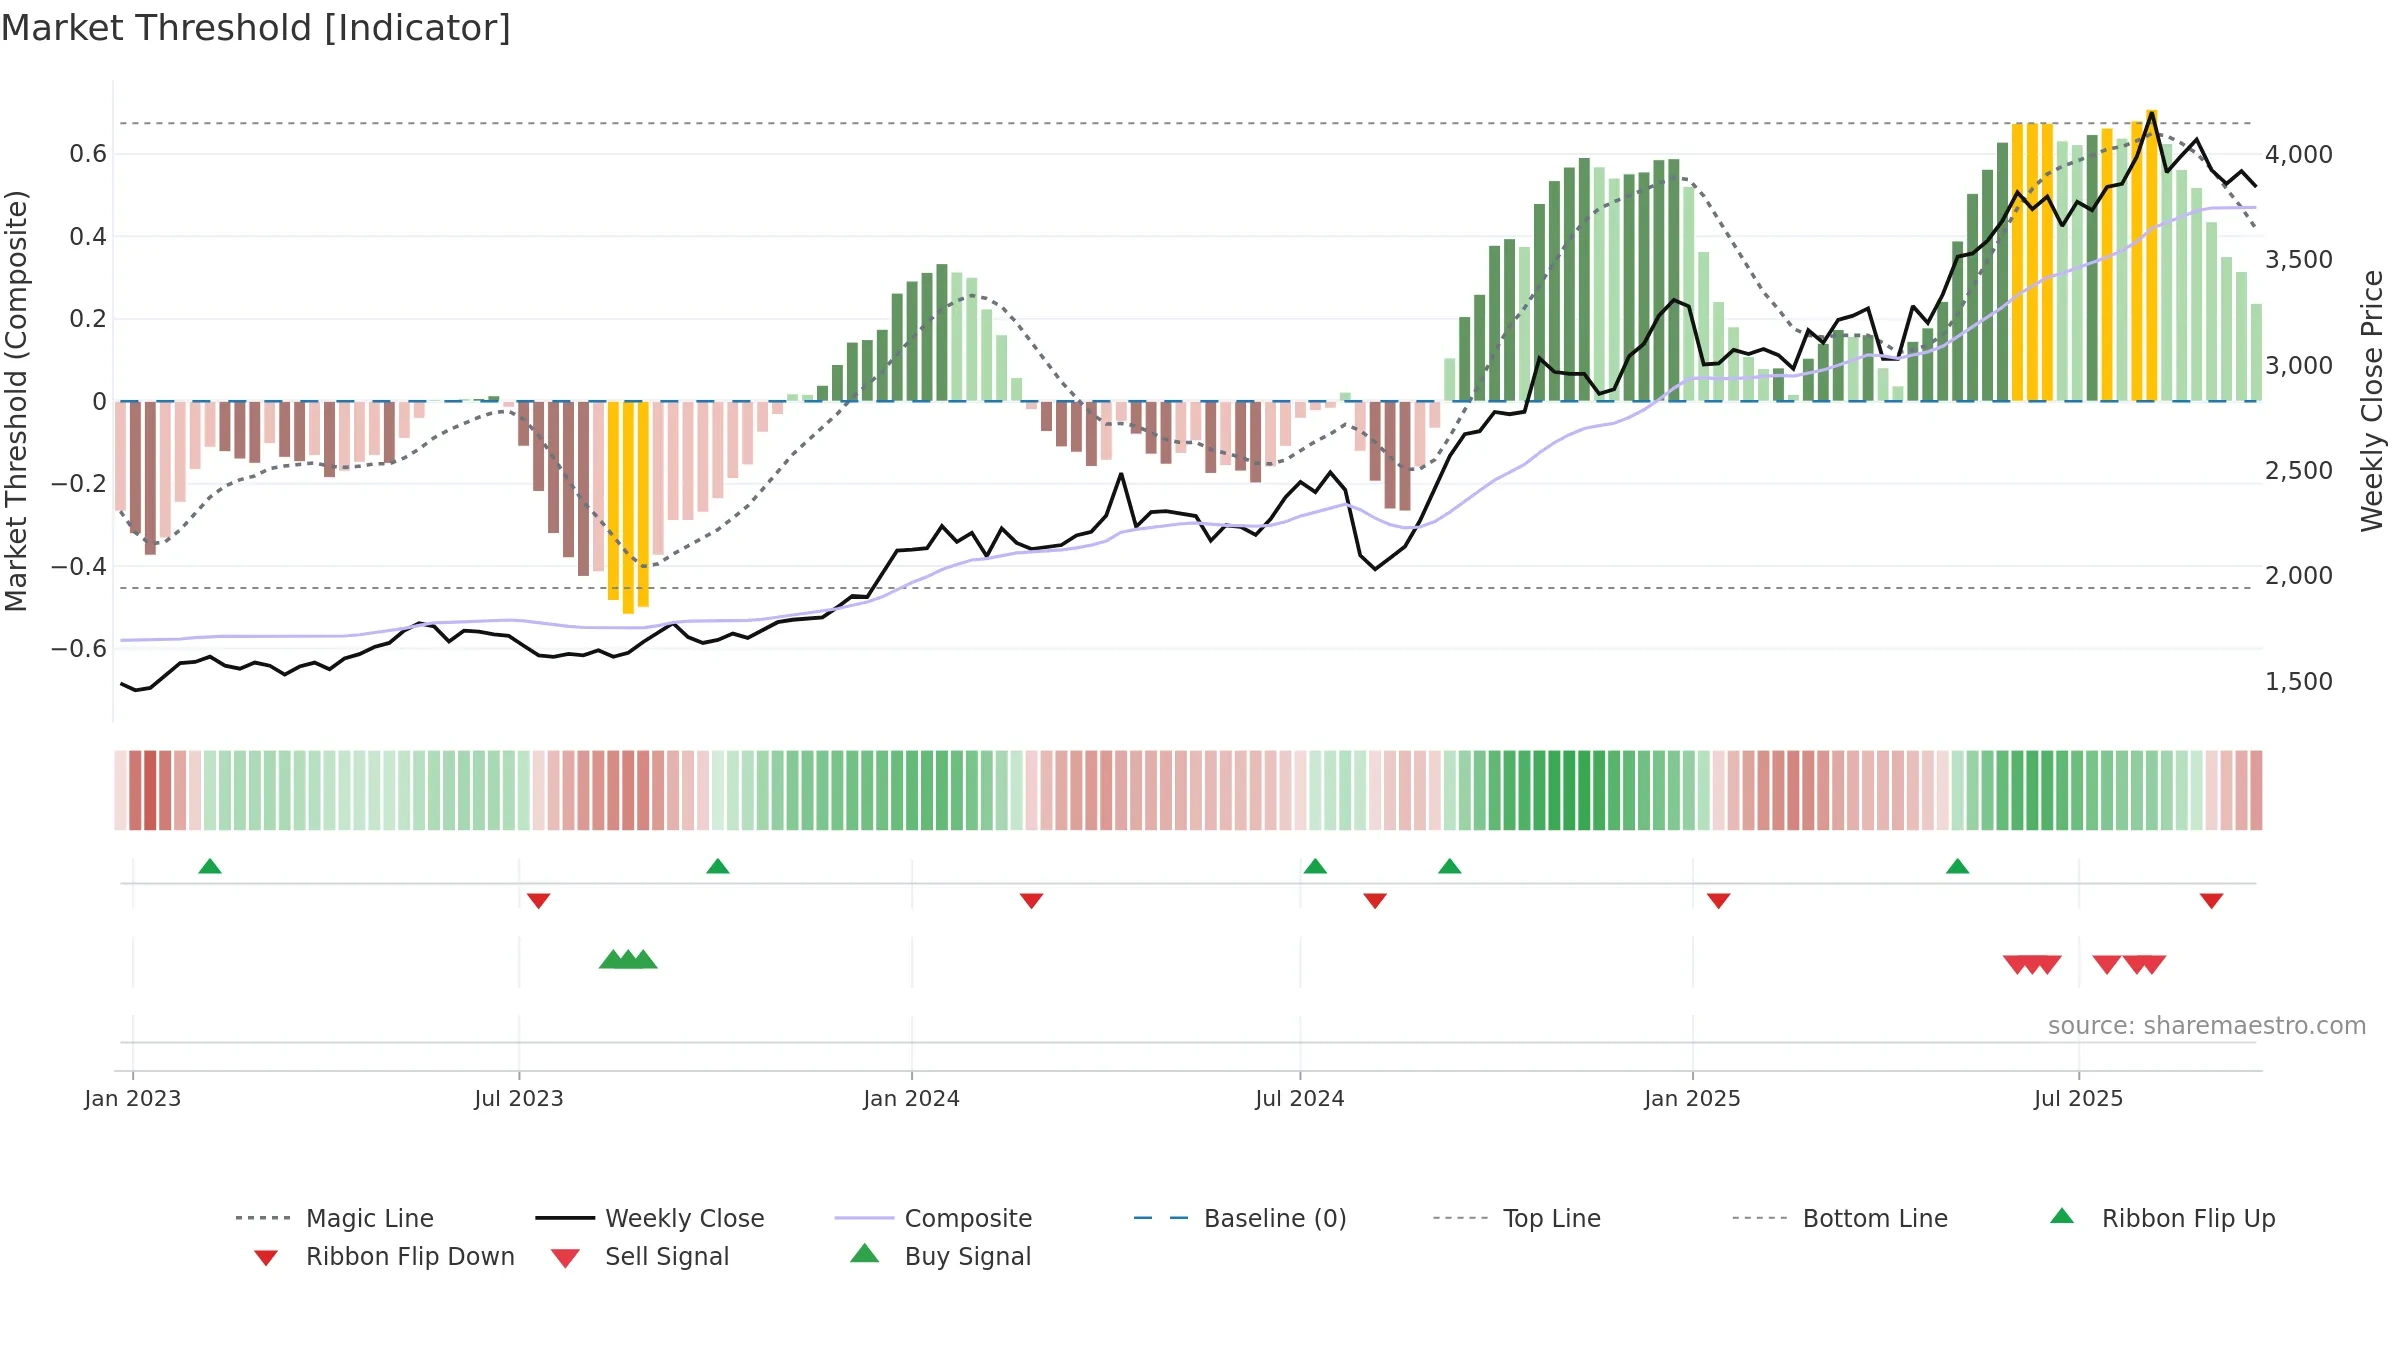This screenshot has height=1350, width=2400.
Task: Click the Ribbon Flip Up triangle near May 2025
Action: click(1958, 866)
